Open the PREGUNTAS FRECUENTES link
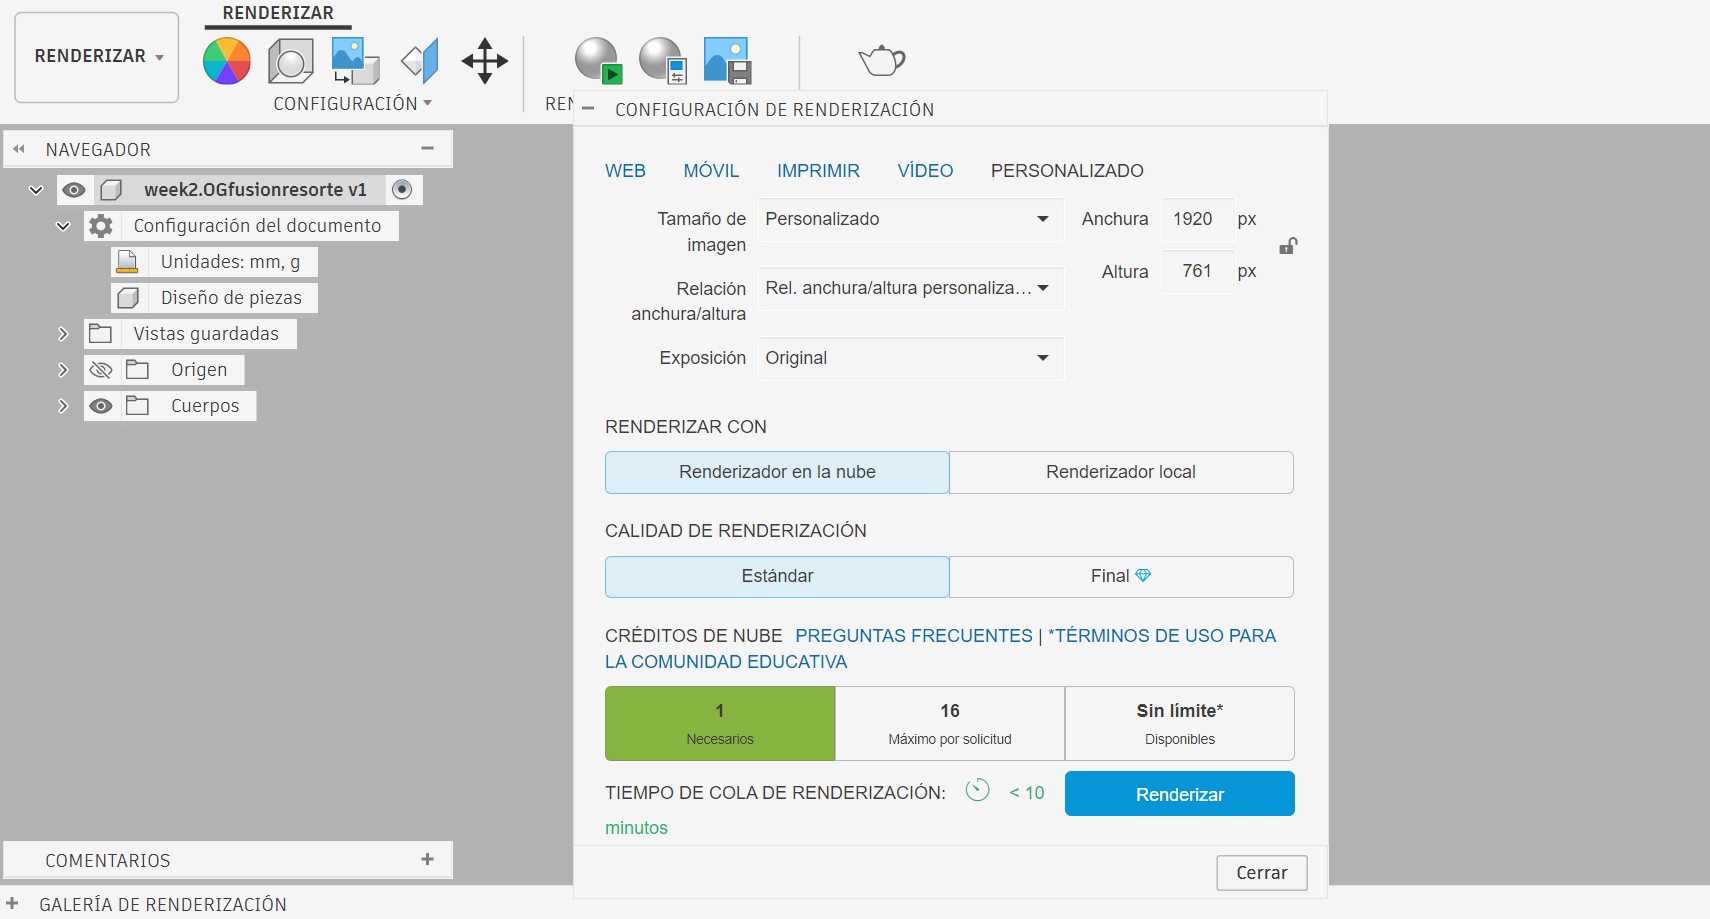The width and height of the screenshot is (1710, 919). pyautogui.click(x=914, y=636)
